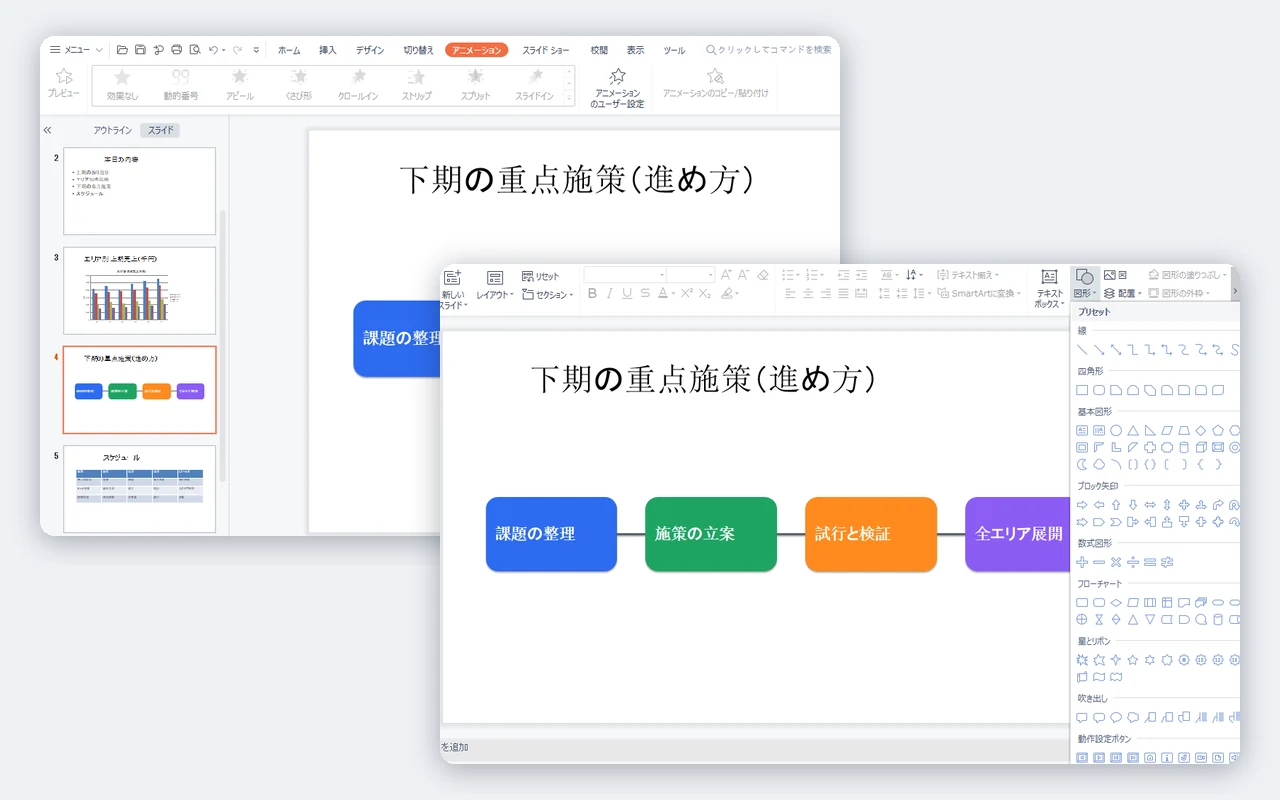Click the プレビュー star icon
Screen dimensions: 1280x800
[64, 77]
